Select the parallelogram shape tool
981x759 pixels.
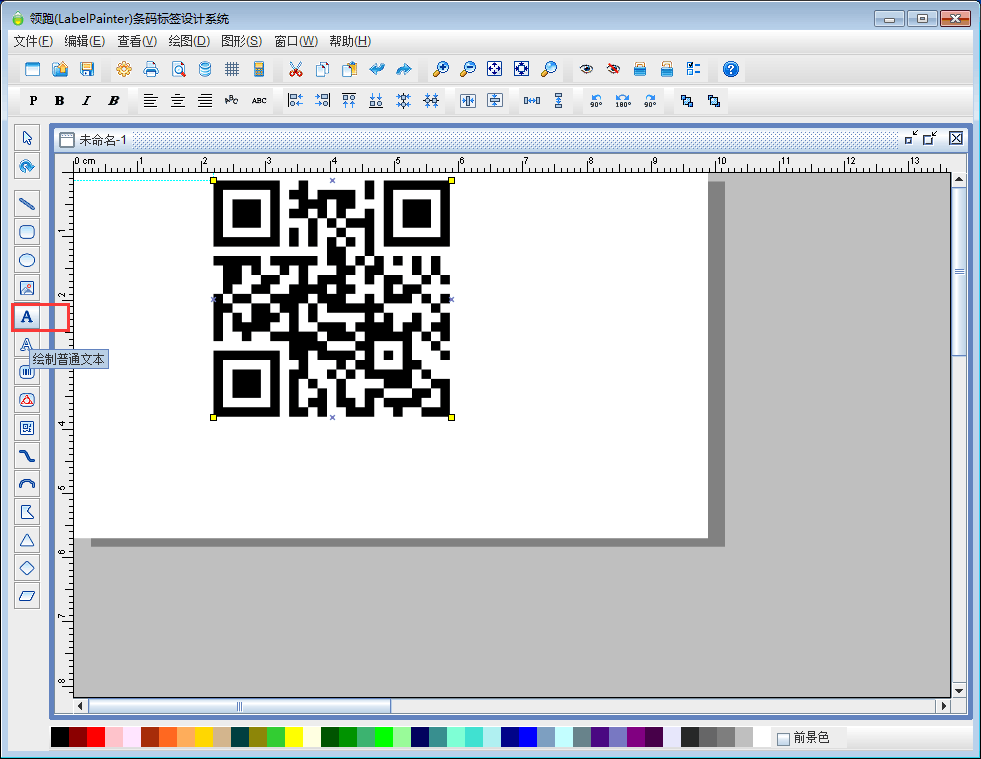coord(27,596)
